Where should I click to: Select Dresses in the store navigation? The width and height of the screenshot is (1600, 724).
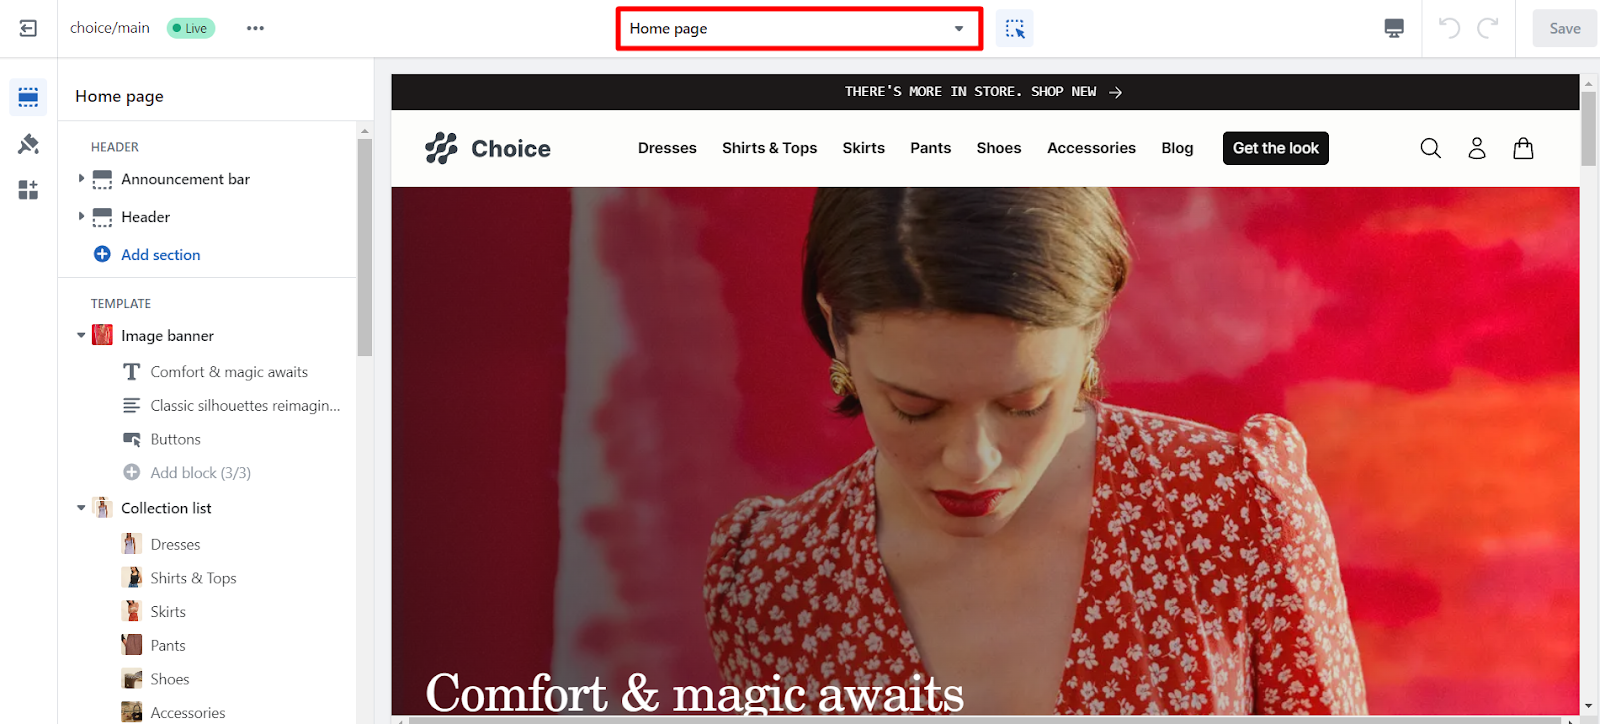pyautogui.click(x=667, y=148)
